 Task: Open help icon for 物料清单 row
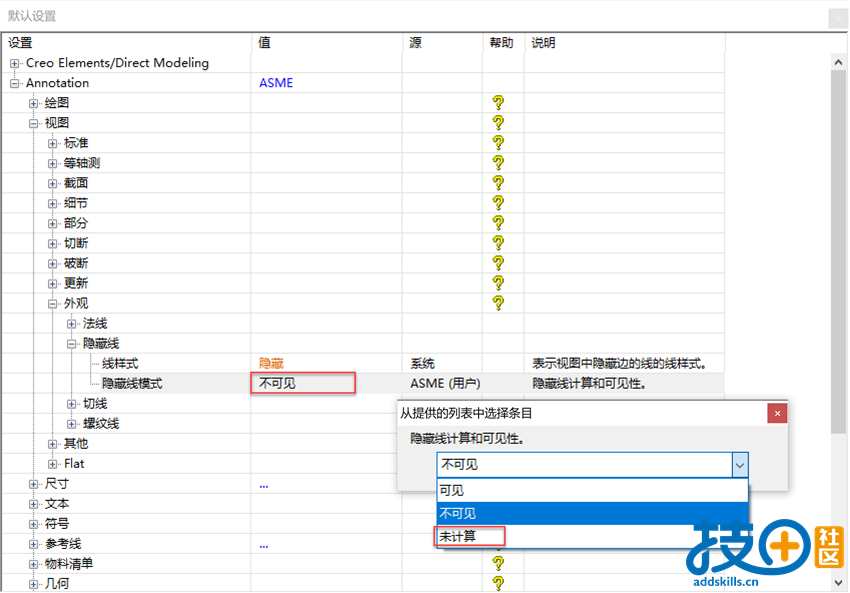pos(498,564)
